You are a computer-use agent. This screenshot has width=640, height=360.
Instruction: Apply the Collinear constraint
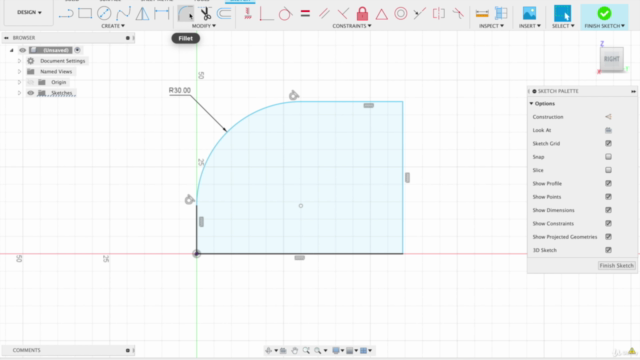tap(419, 13)
